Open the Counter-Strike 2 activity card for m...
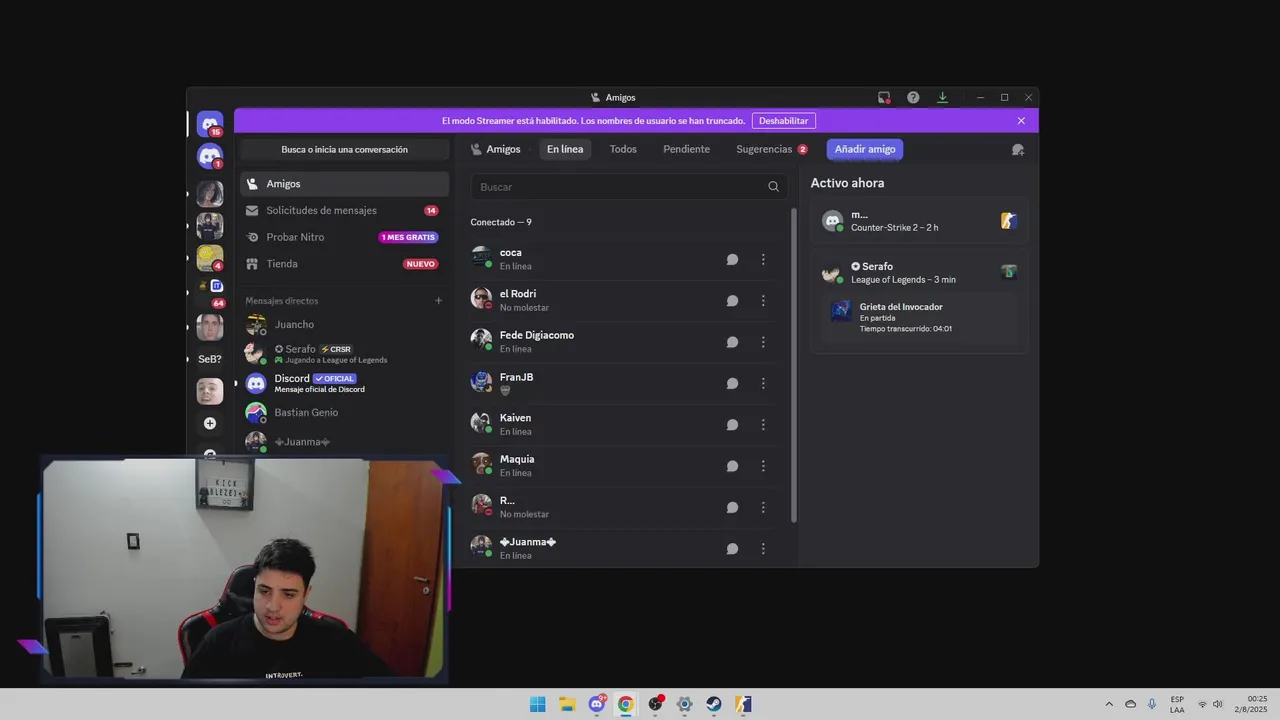 tap(919, 221)
